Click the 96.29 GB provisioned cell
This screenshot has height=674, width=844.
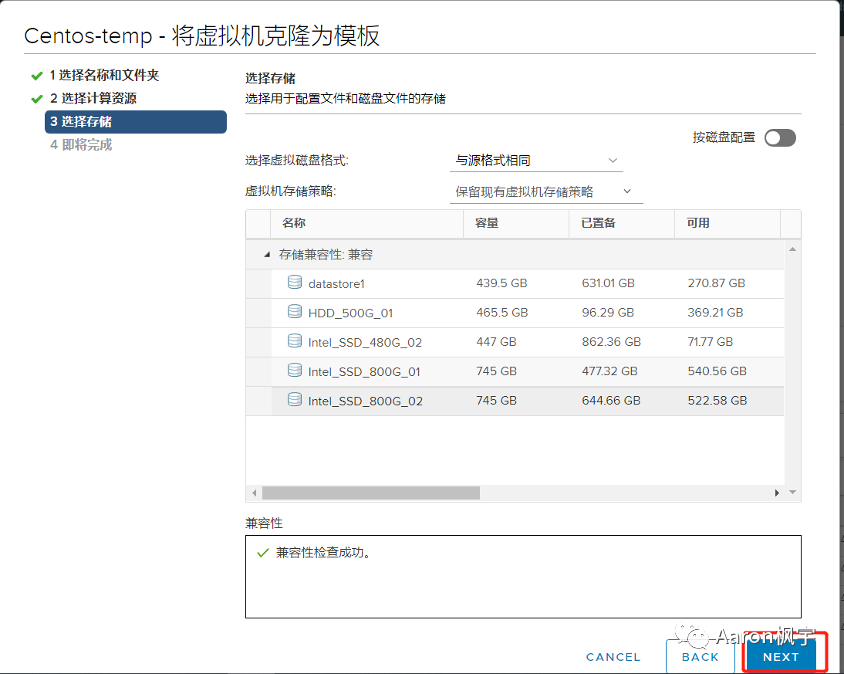(x=608, y=312)
